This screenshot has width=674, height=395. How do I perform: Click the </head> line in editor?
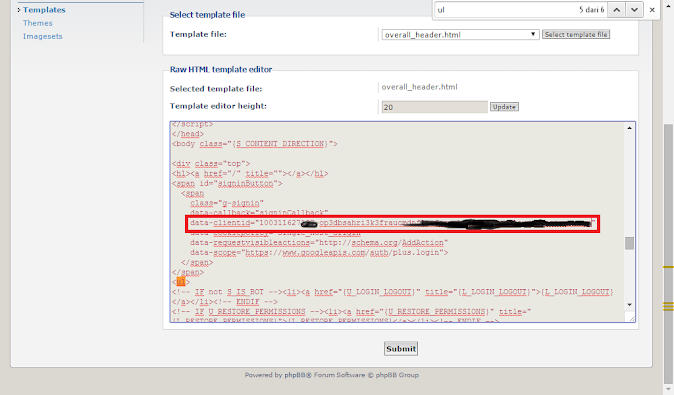[188, 134]
